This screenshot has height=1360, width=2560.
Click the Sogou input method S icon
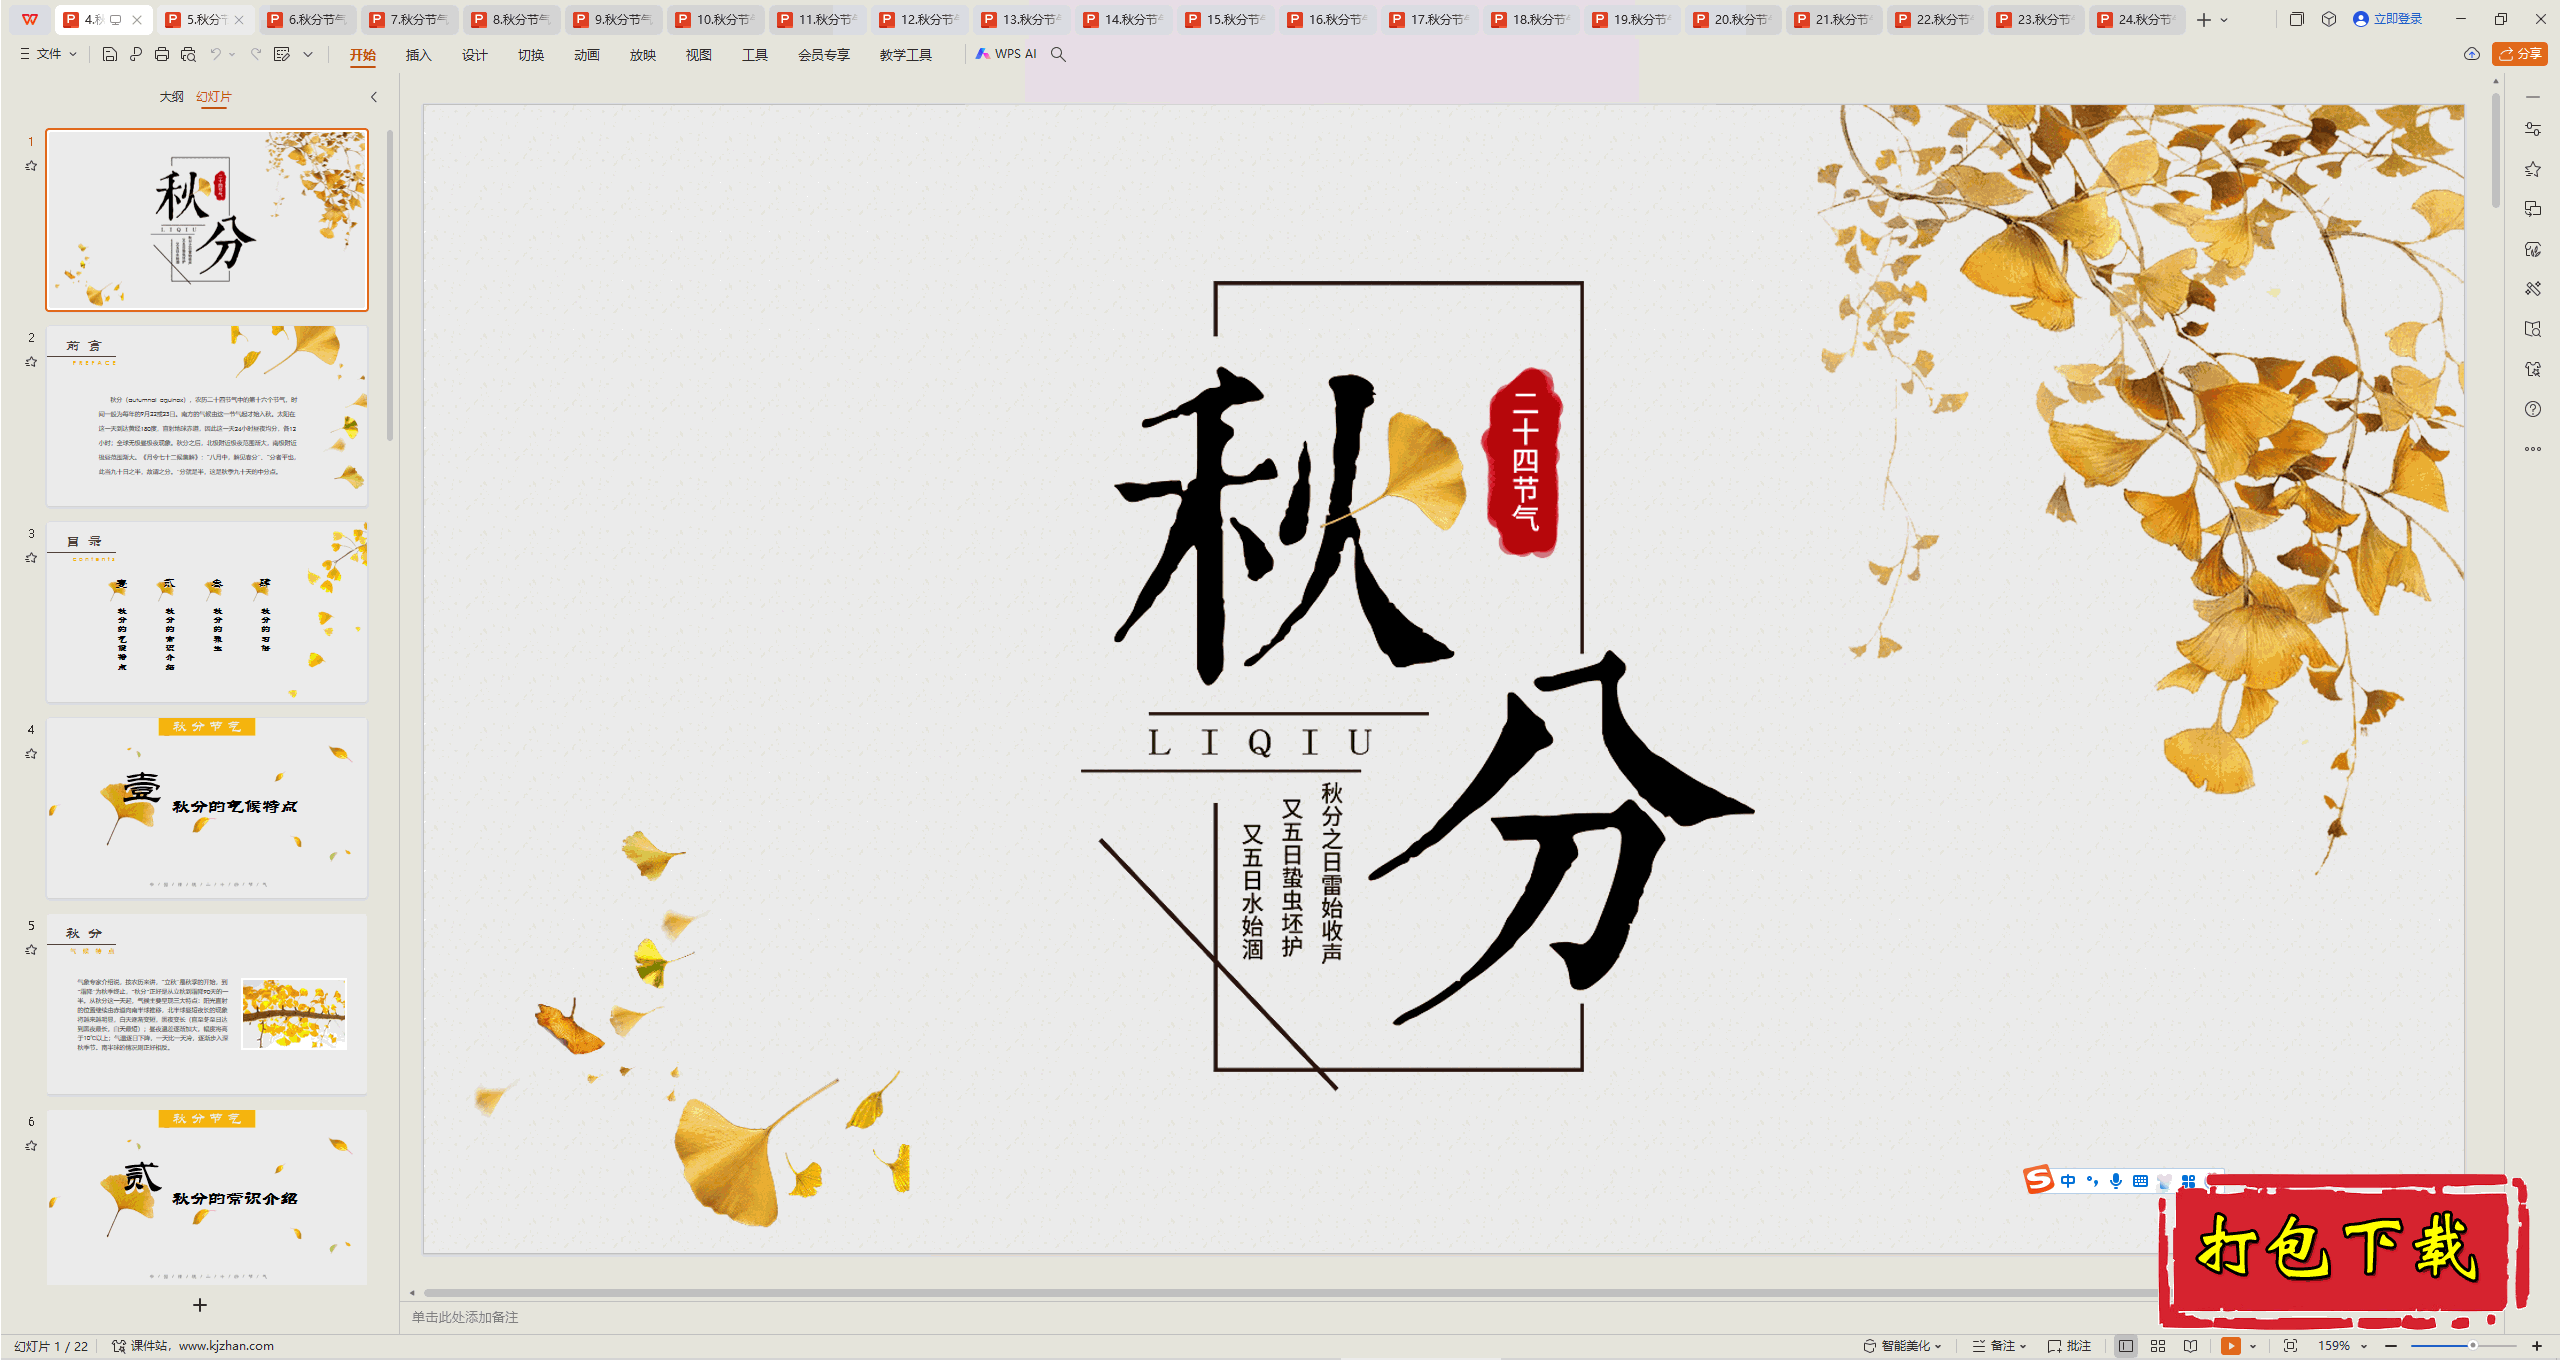point(2039,1180)
